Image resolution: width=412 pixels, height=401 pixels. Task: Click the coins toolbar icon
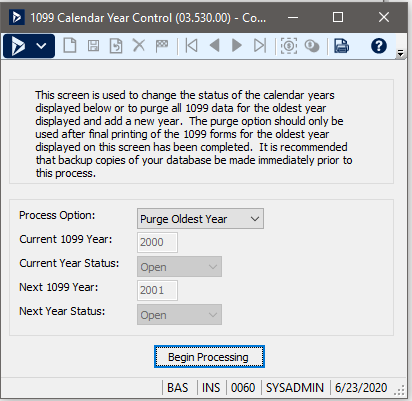pyautogui.click(x=312, y=46)
